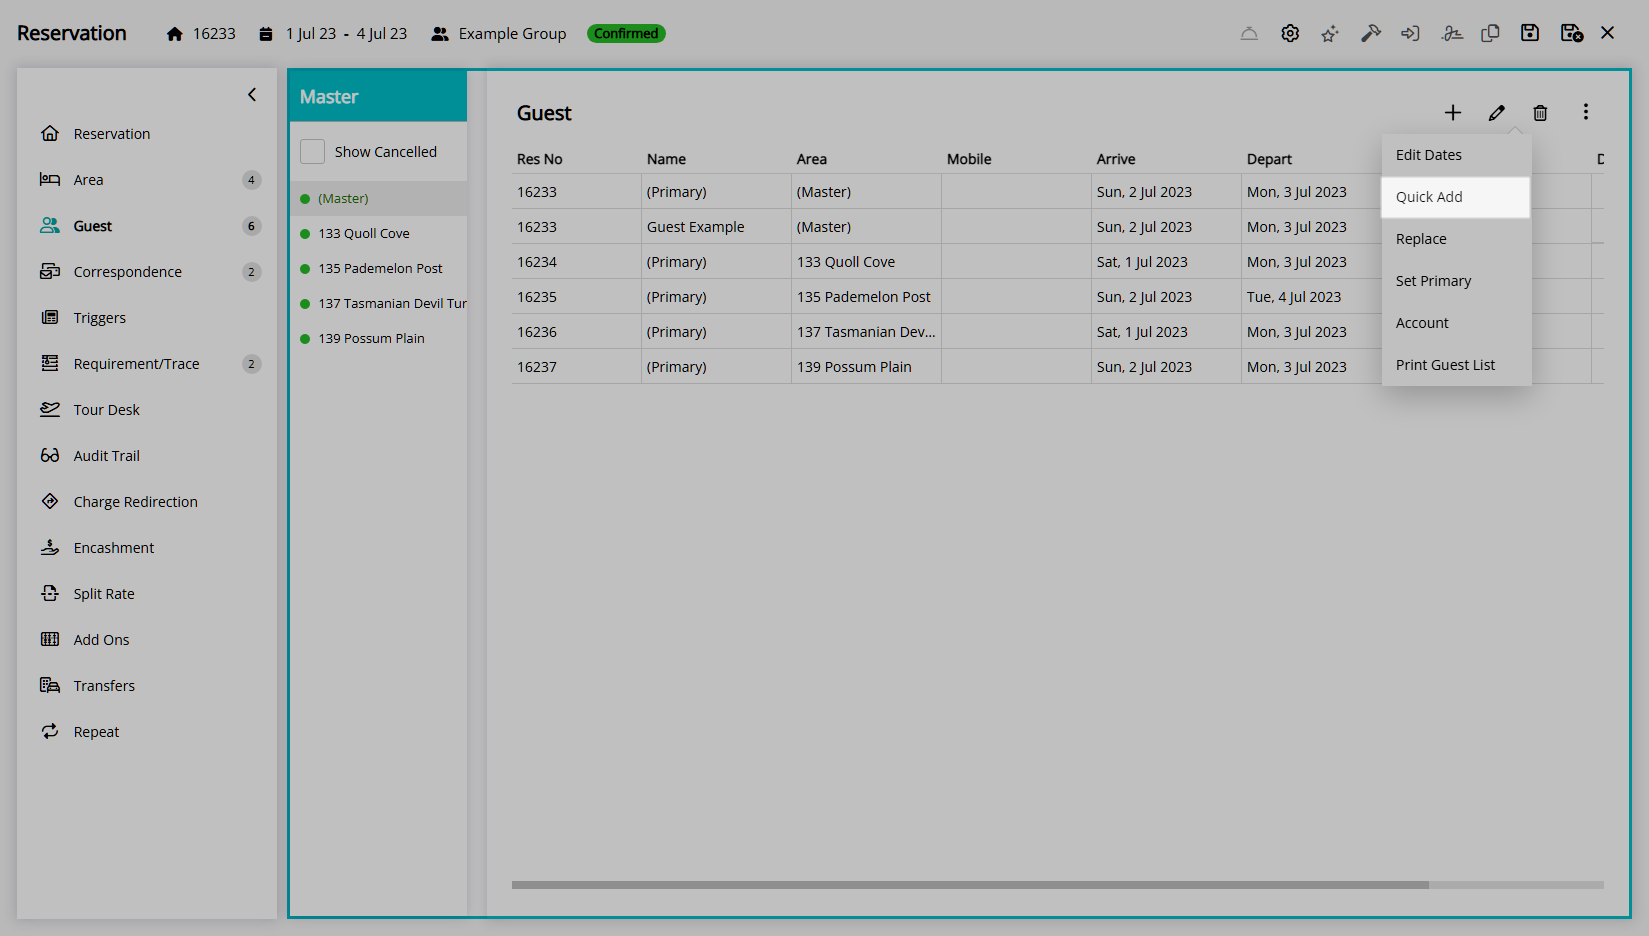This screenshot has height=936, width=1649.
Task: Click the star rating icon in header
Action: click(1330, 33)
